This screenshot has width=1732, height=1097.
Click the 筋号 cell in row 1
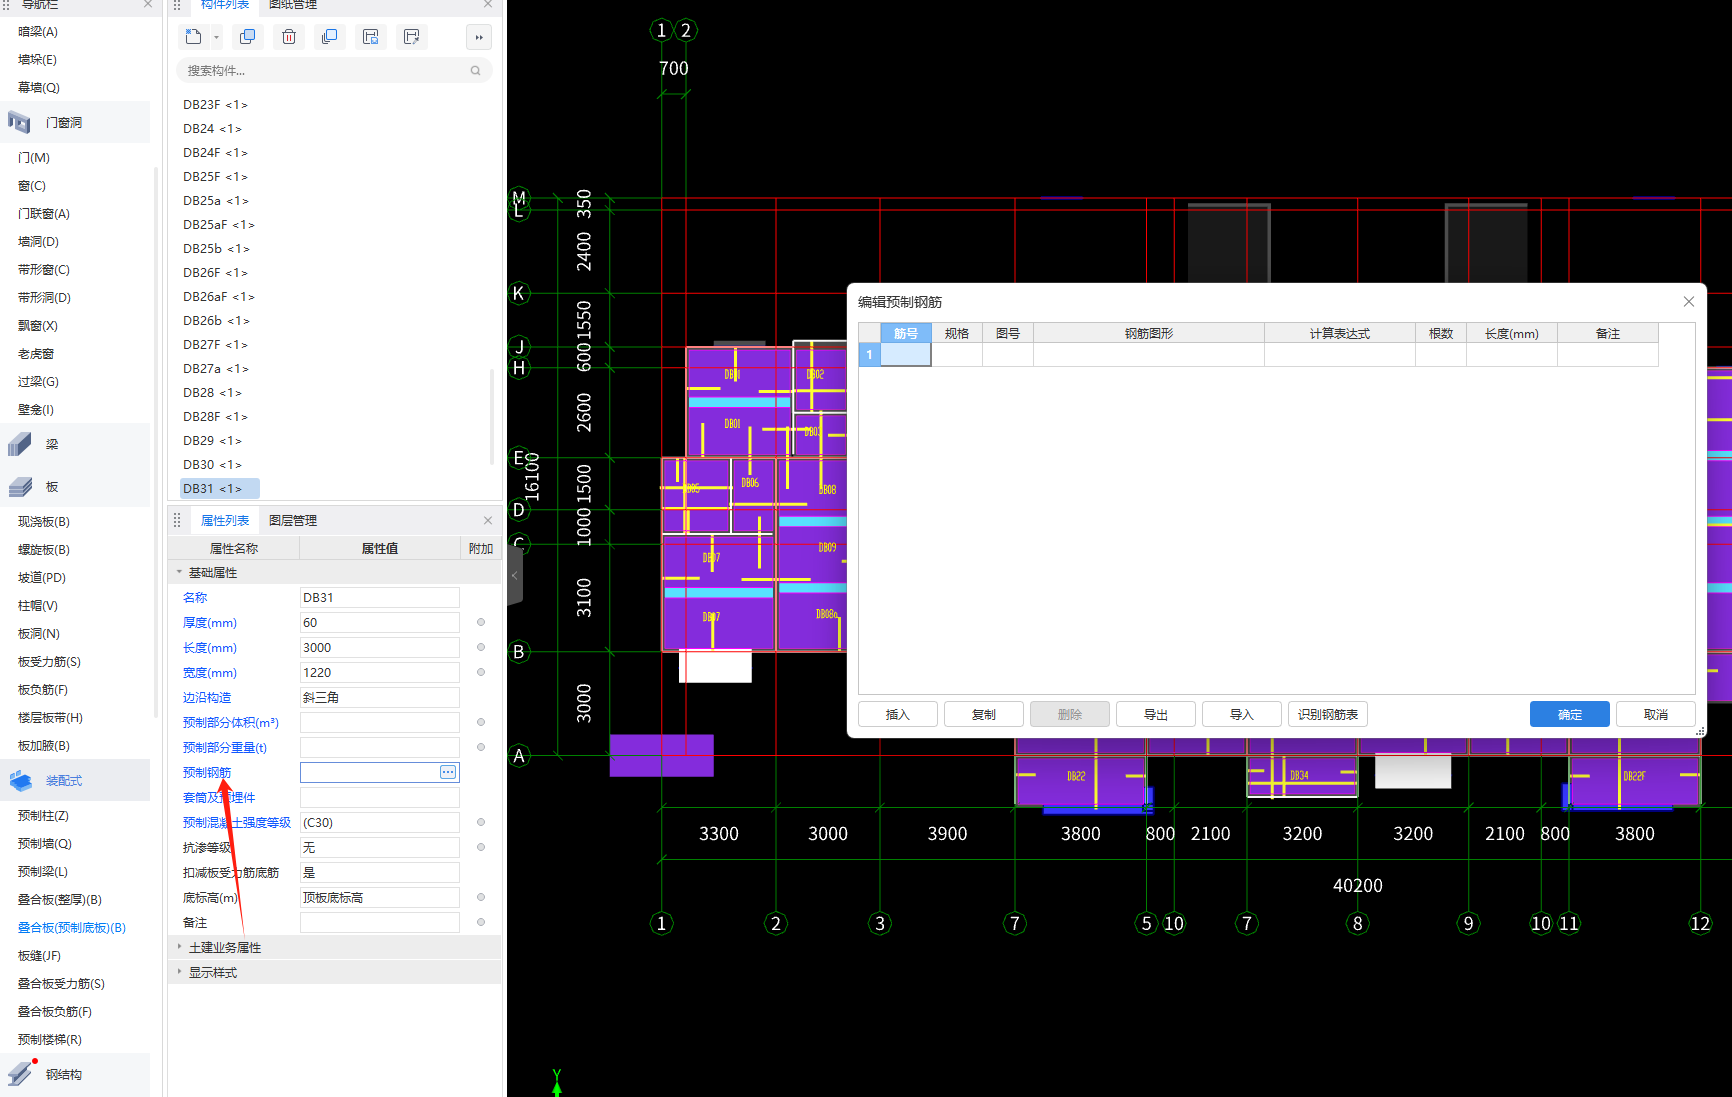point(906,355)
